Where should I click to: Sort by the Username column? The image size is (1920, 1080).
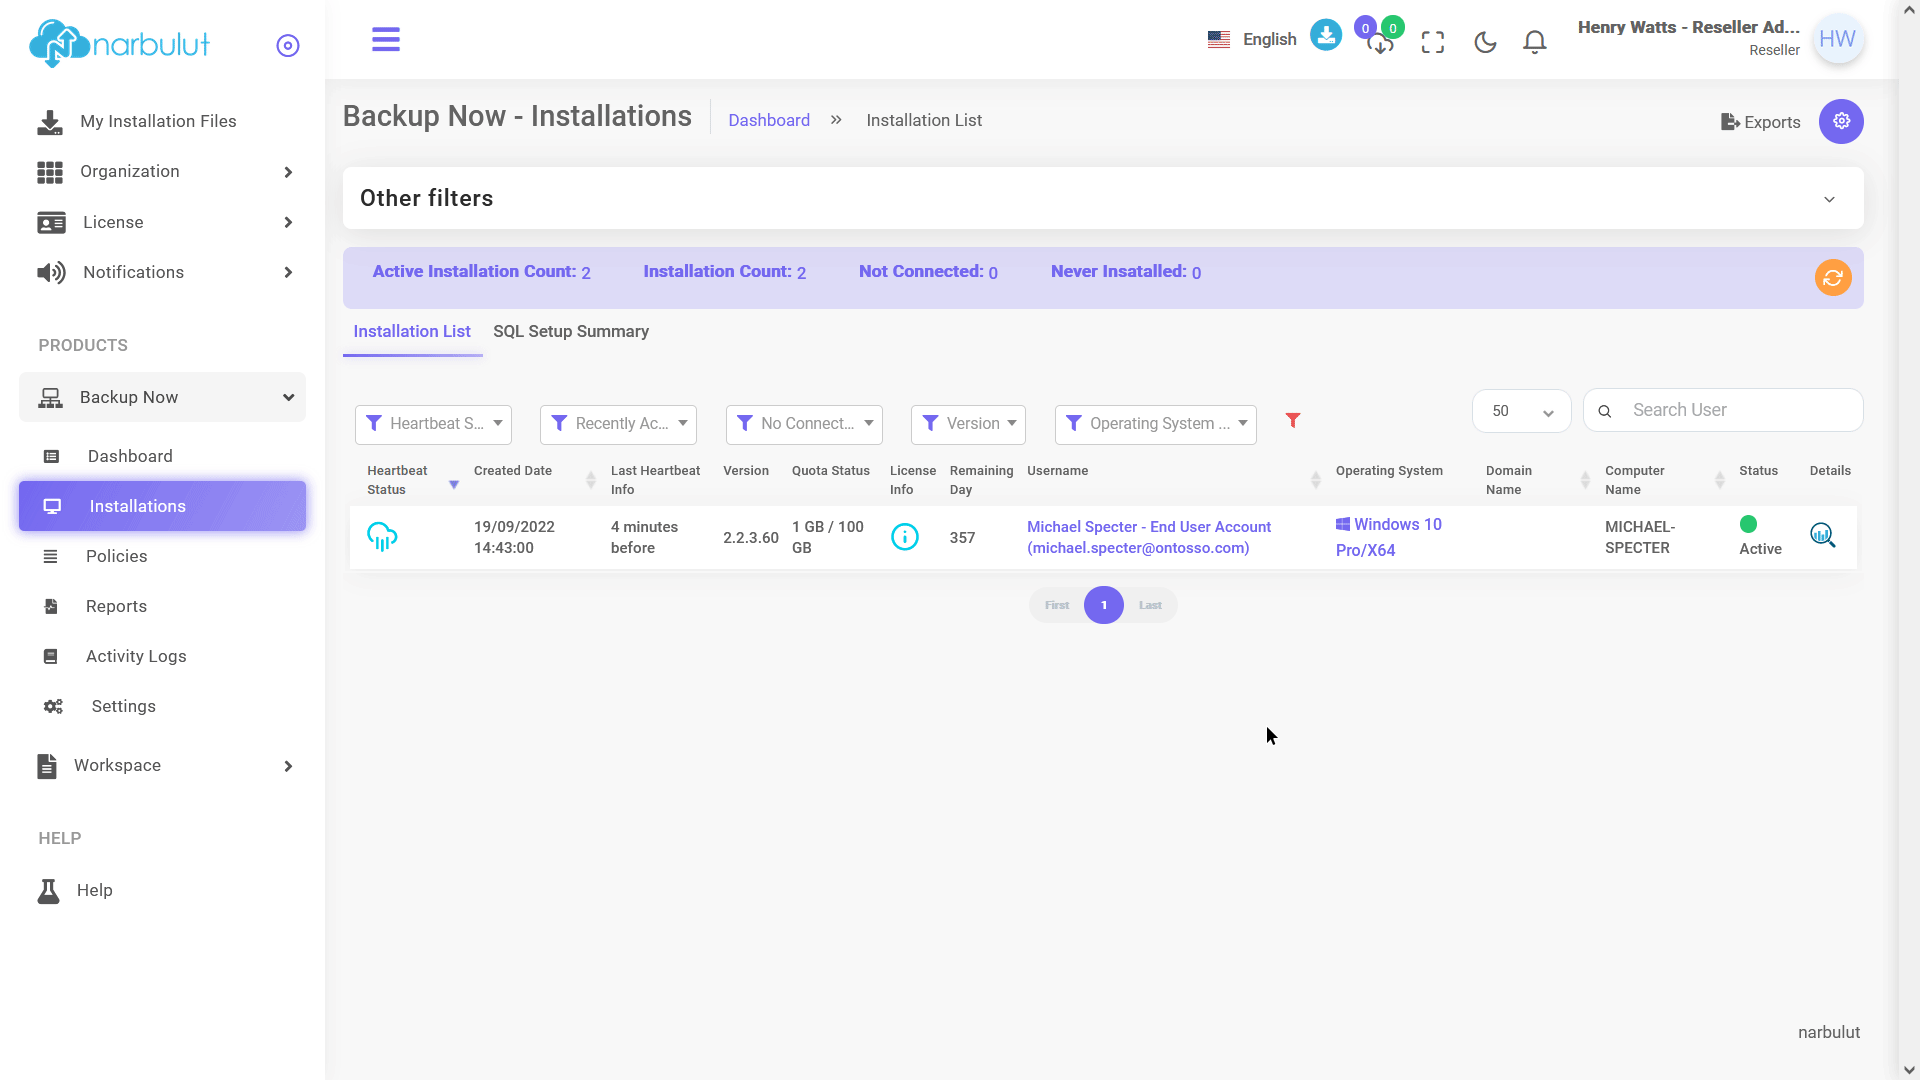coord(1315,481)
